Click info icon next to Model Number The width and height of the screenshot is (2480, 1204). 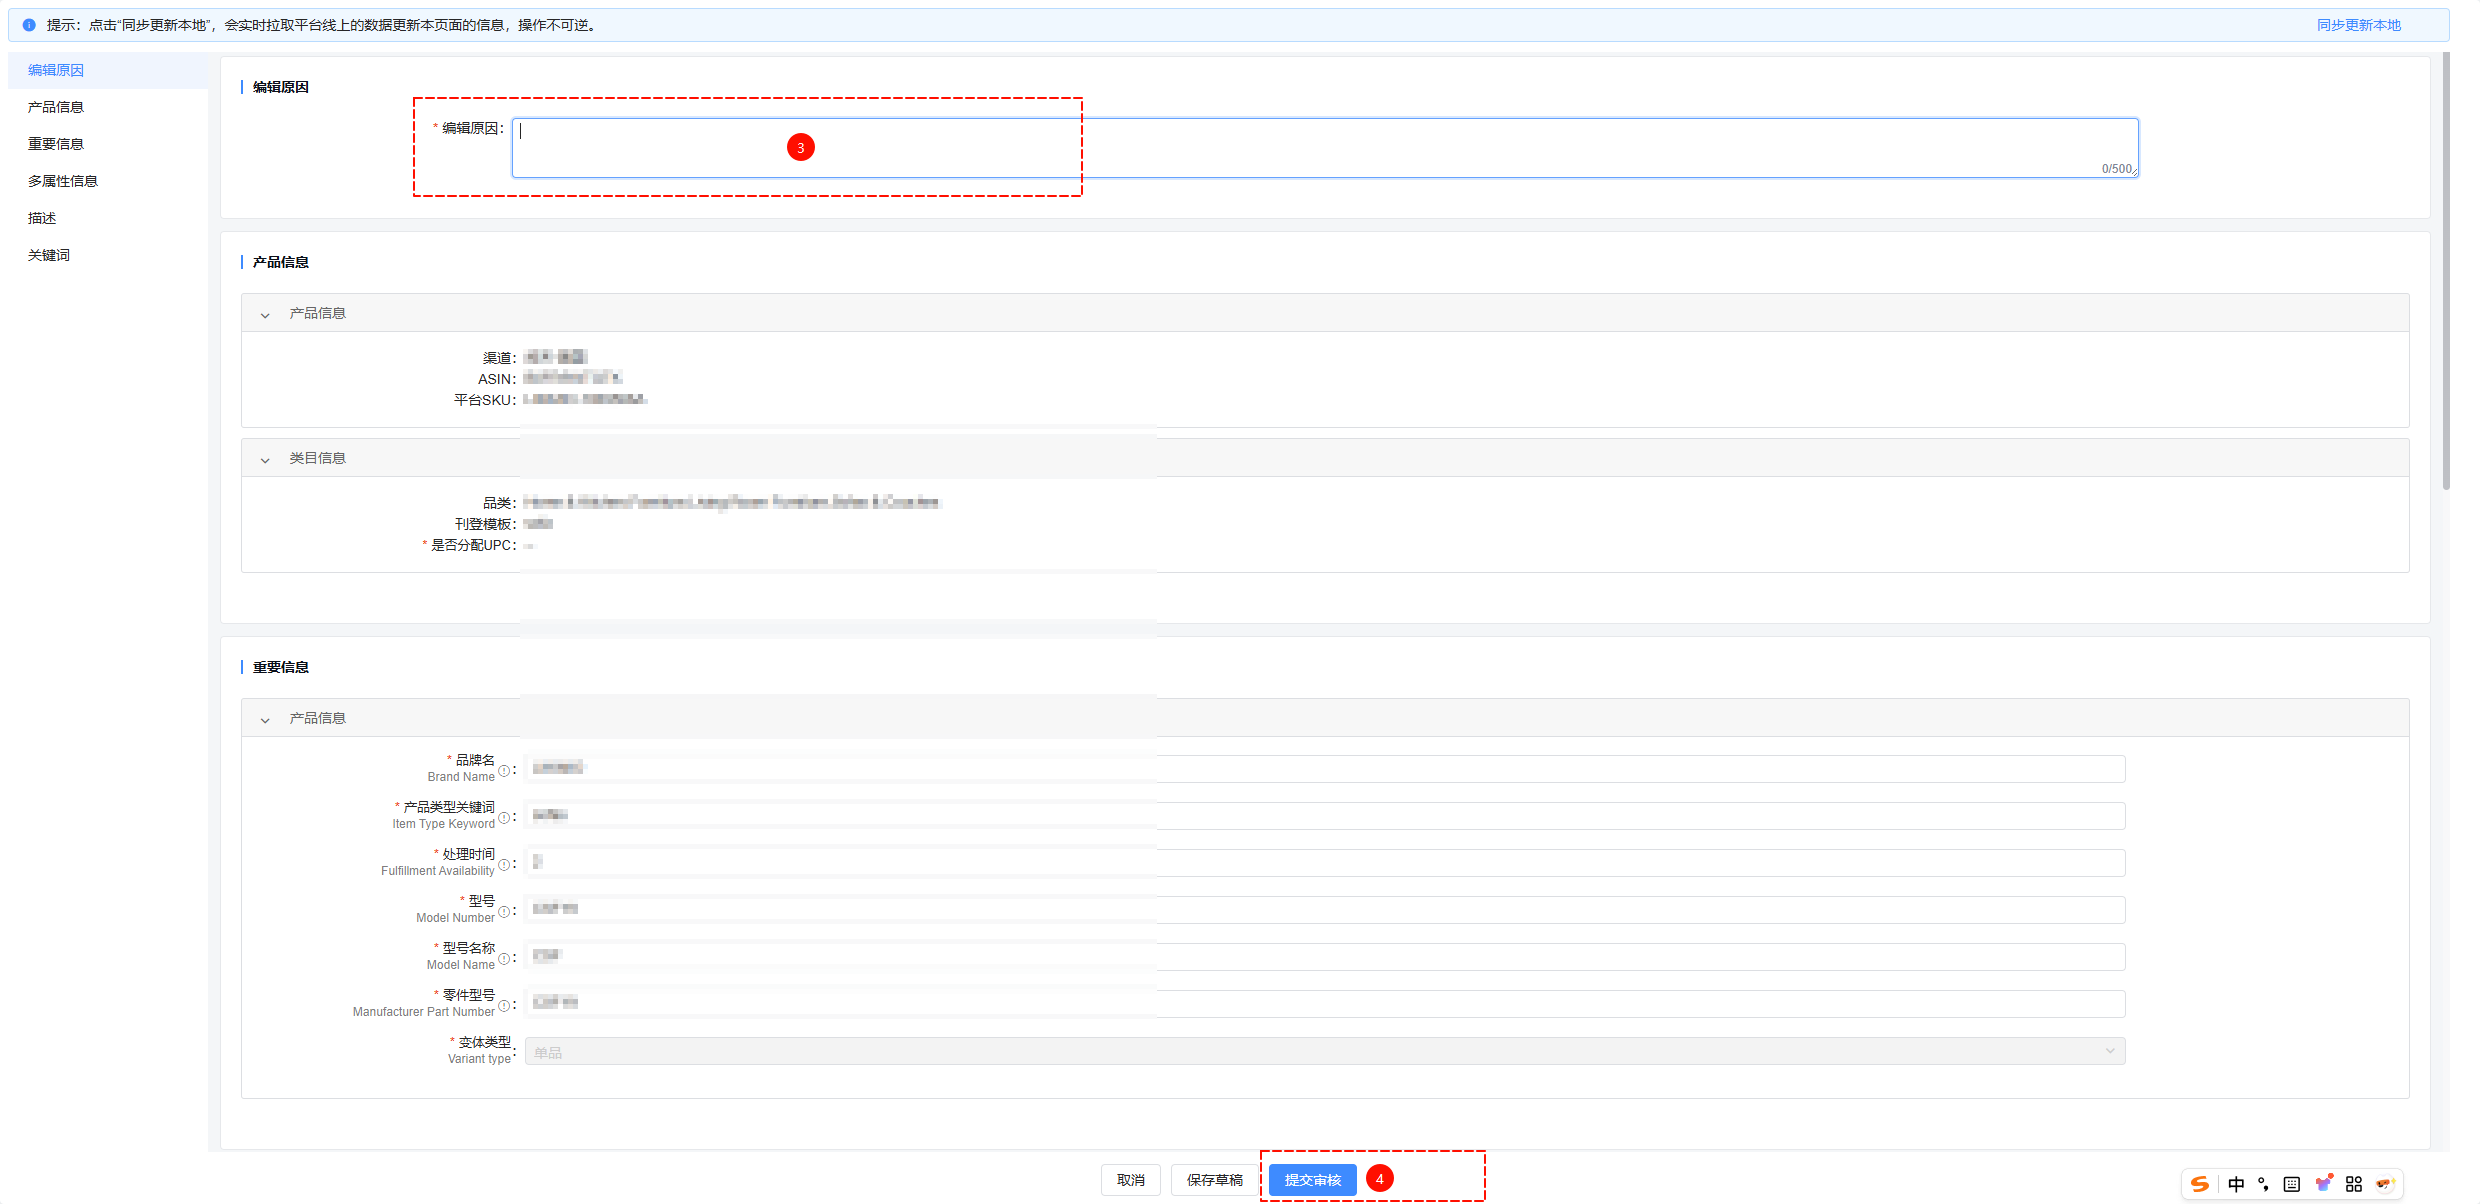click(x=504, y=911)
